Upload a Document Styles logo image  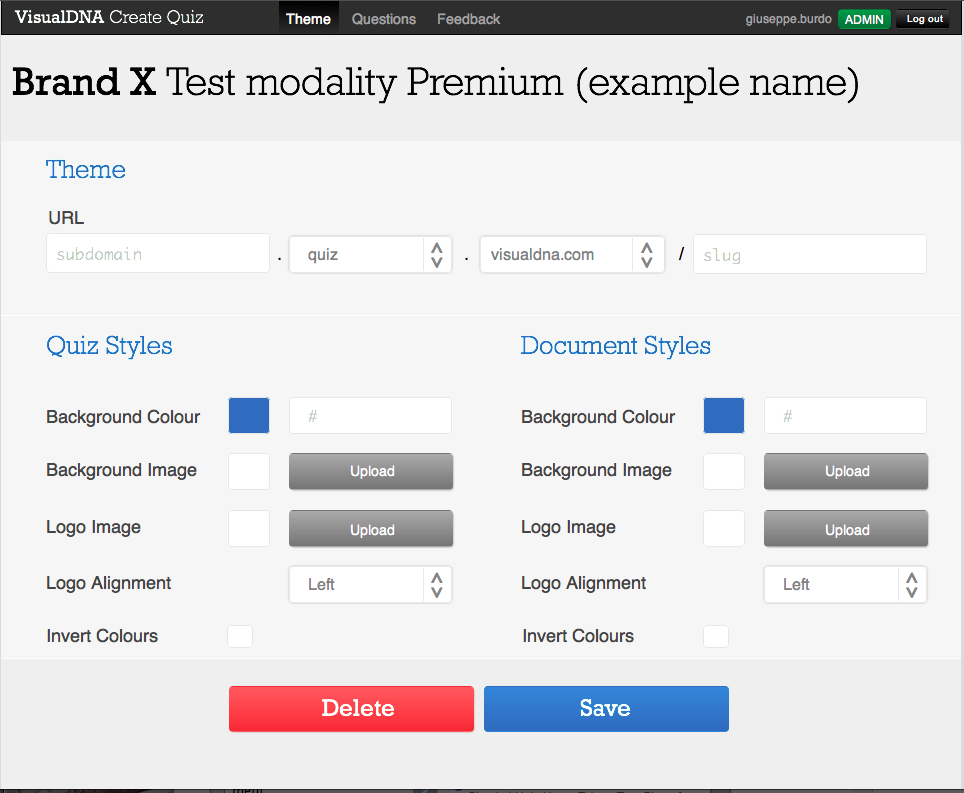tap(846, 529)
